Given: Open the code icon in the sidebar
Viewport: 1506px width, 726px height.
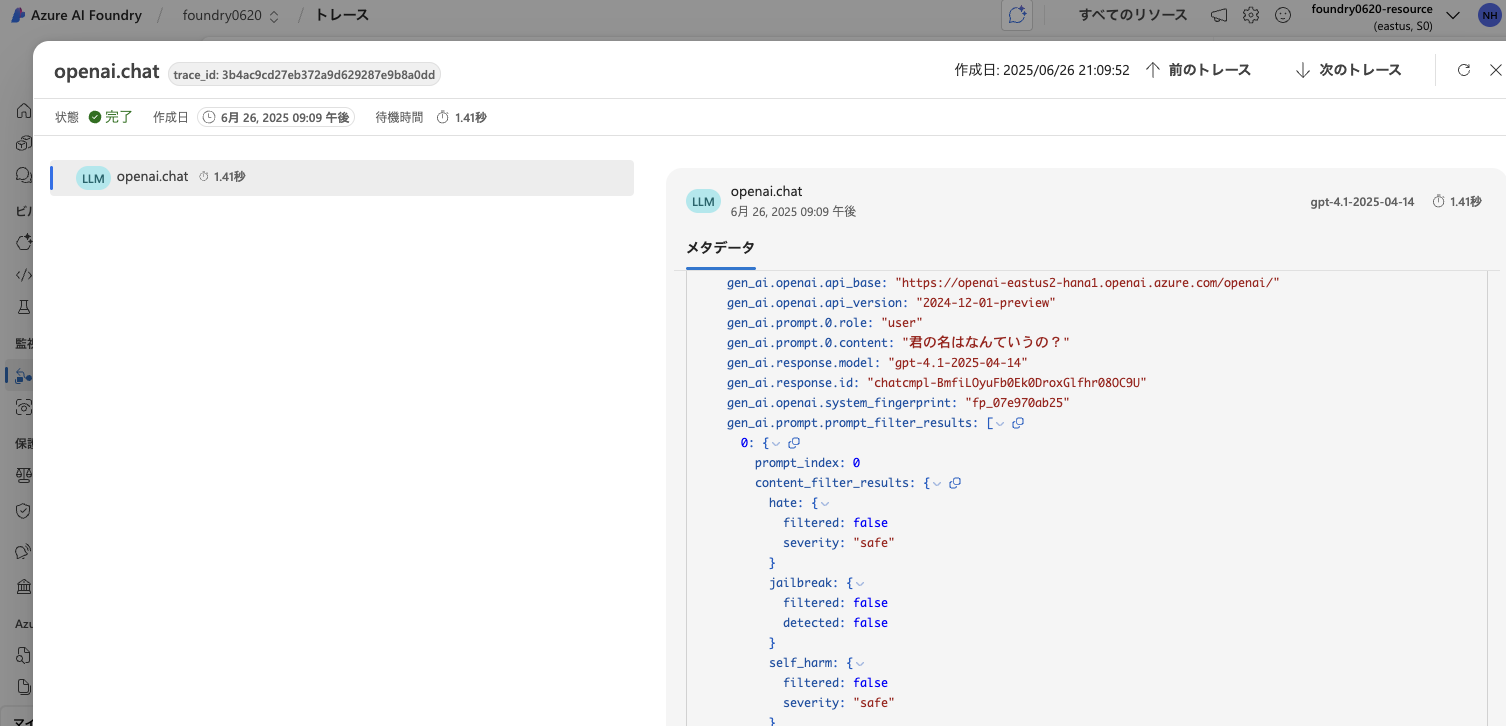Looking at the screenshot, I should click(x=24, y=275).
